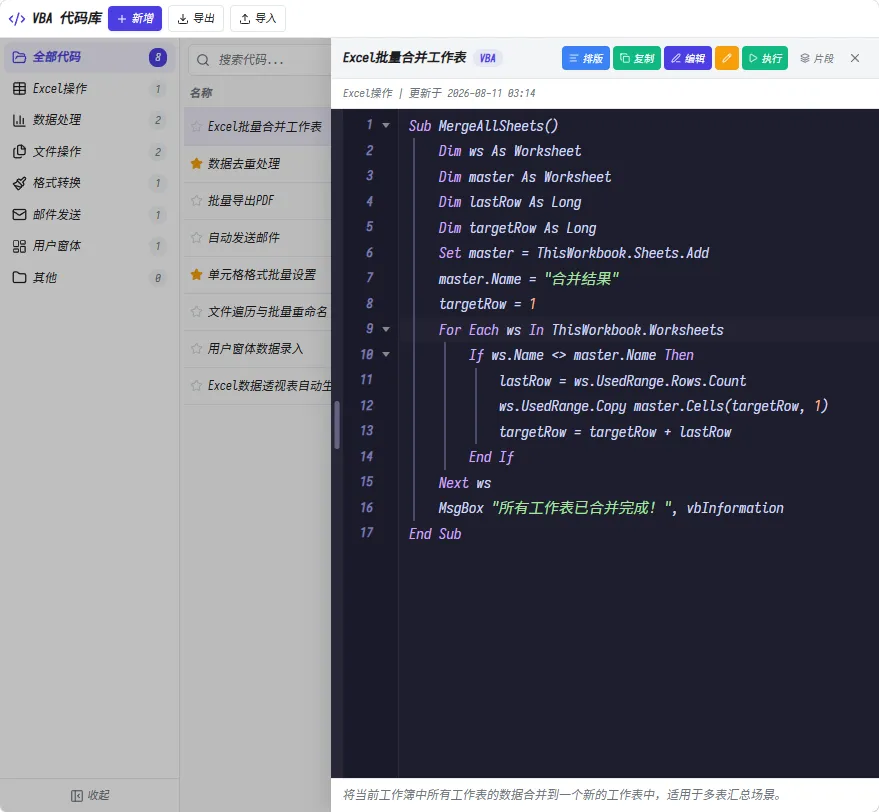
Task: Select the 数据去重处理 snippet name
Action: (x=244, y=164)
